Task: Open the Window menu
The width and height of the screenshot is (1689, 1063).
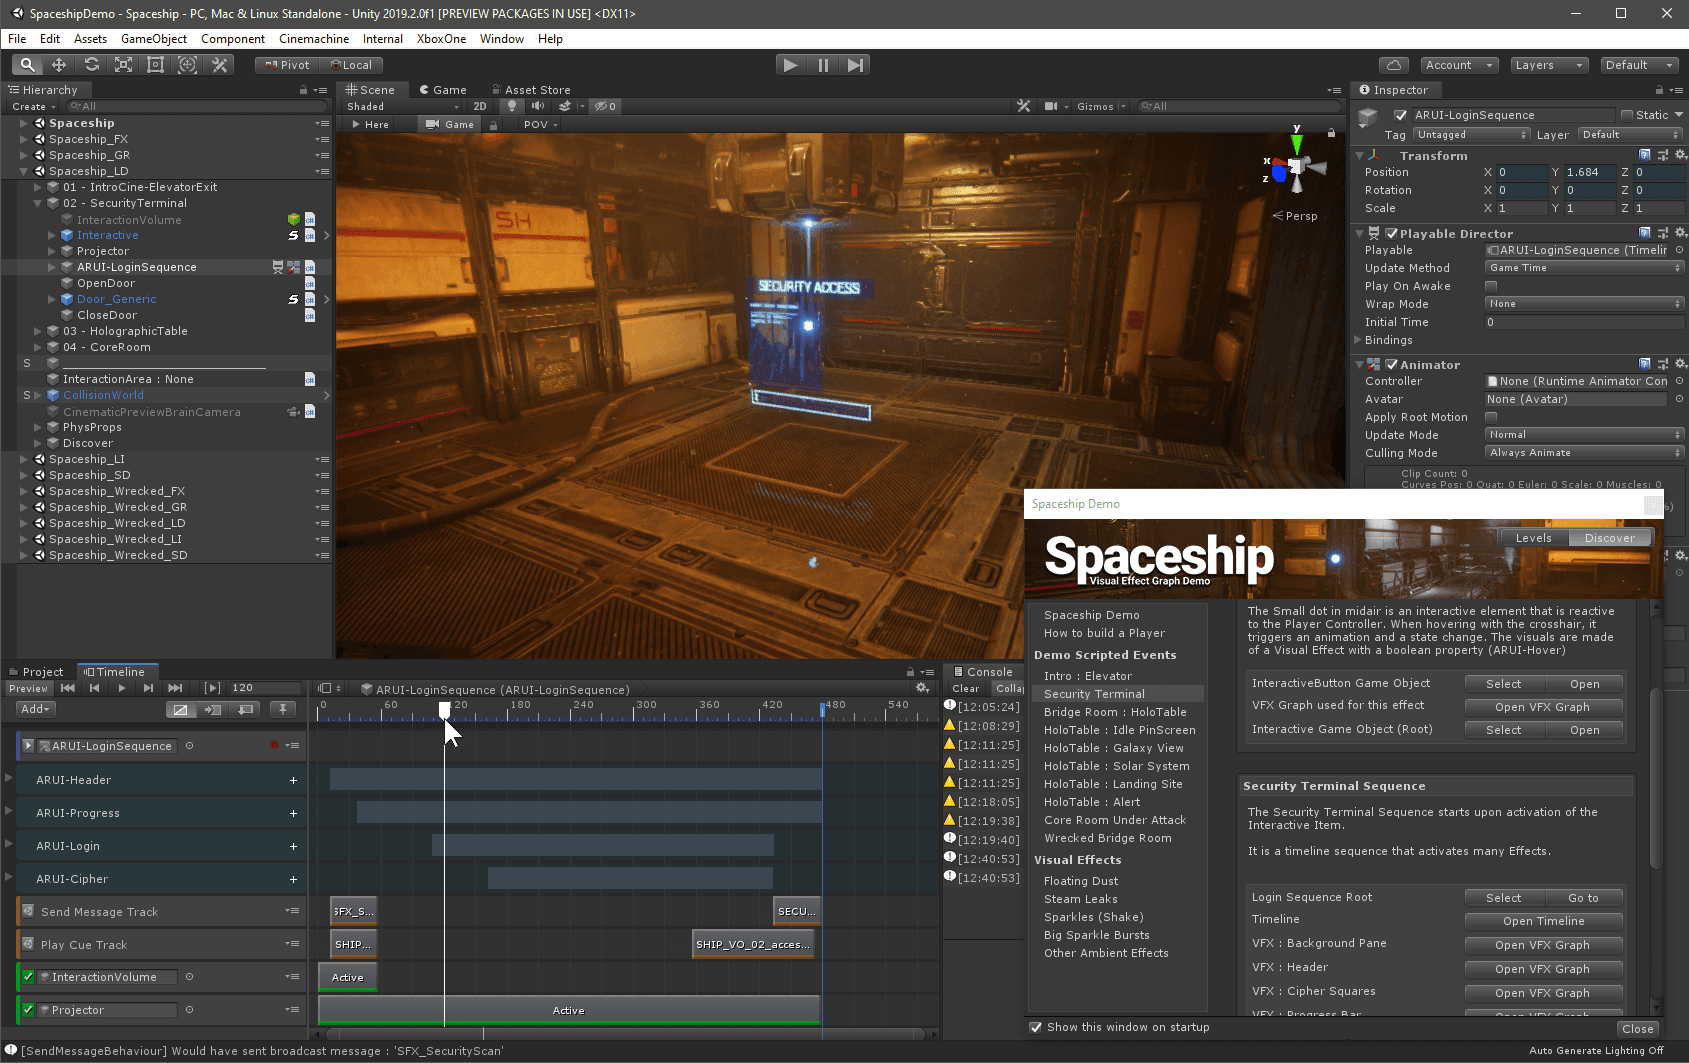Action: pos(501,39)
